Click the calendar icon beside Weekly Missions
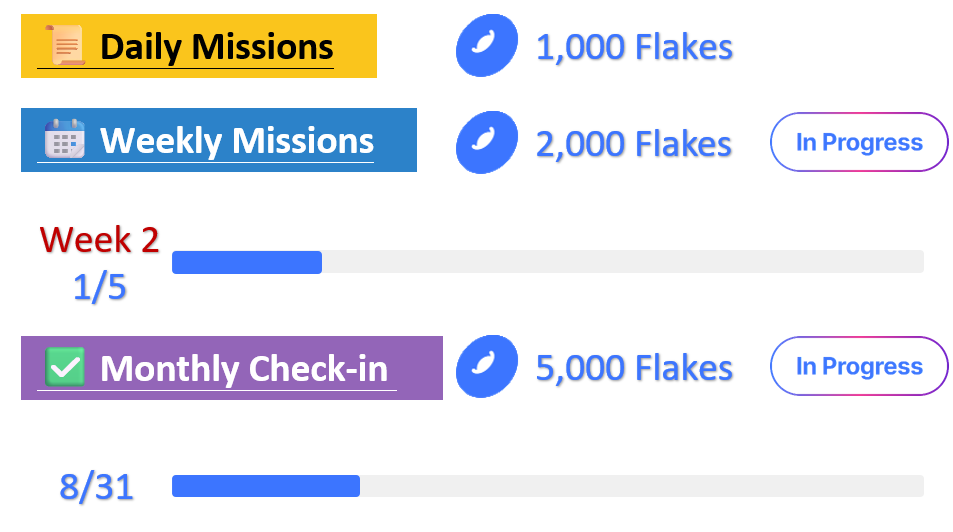This screenshot has width=953, height=532. [65, 140]
